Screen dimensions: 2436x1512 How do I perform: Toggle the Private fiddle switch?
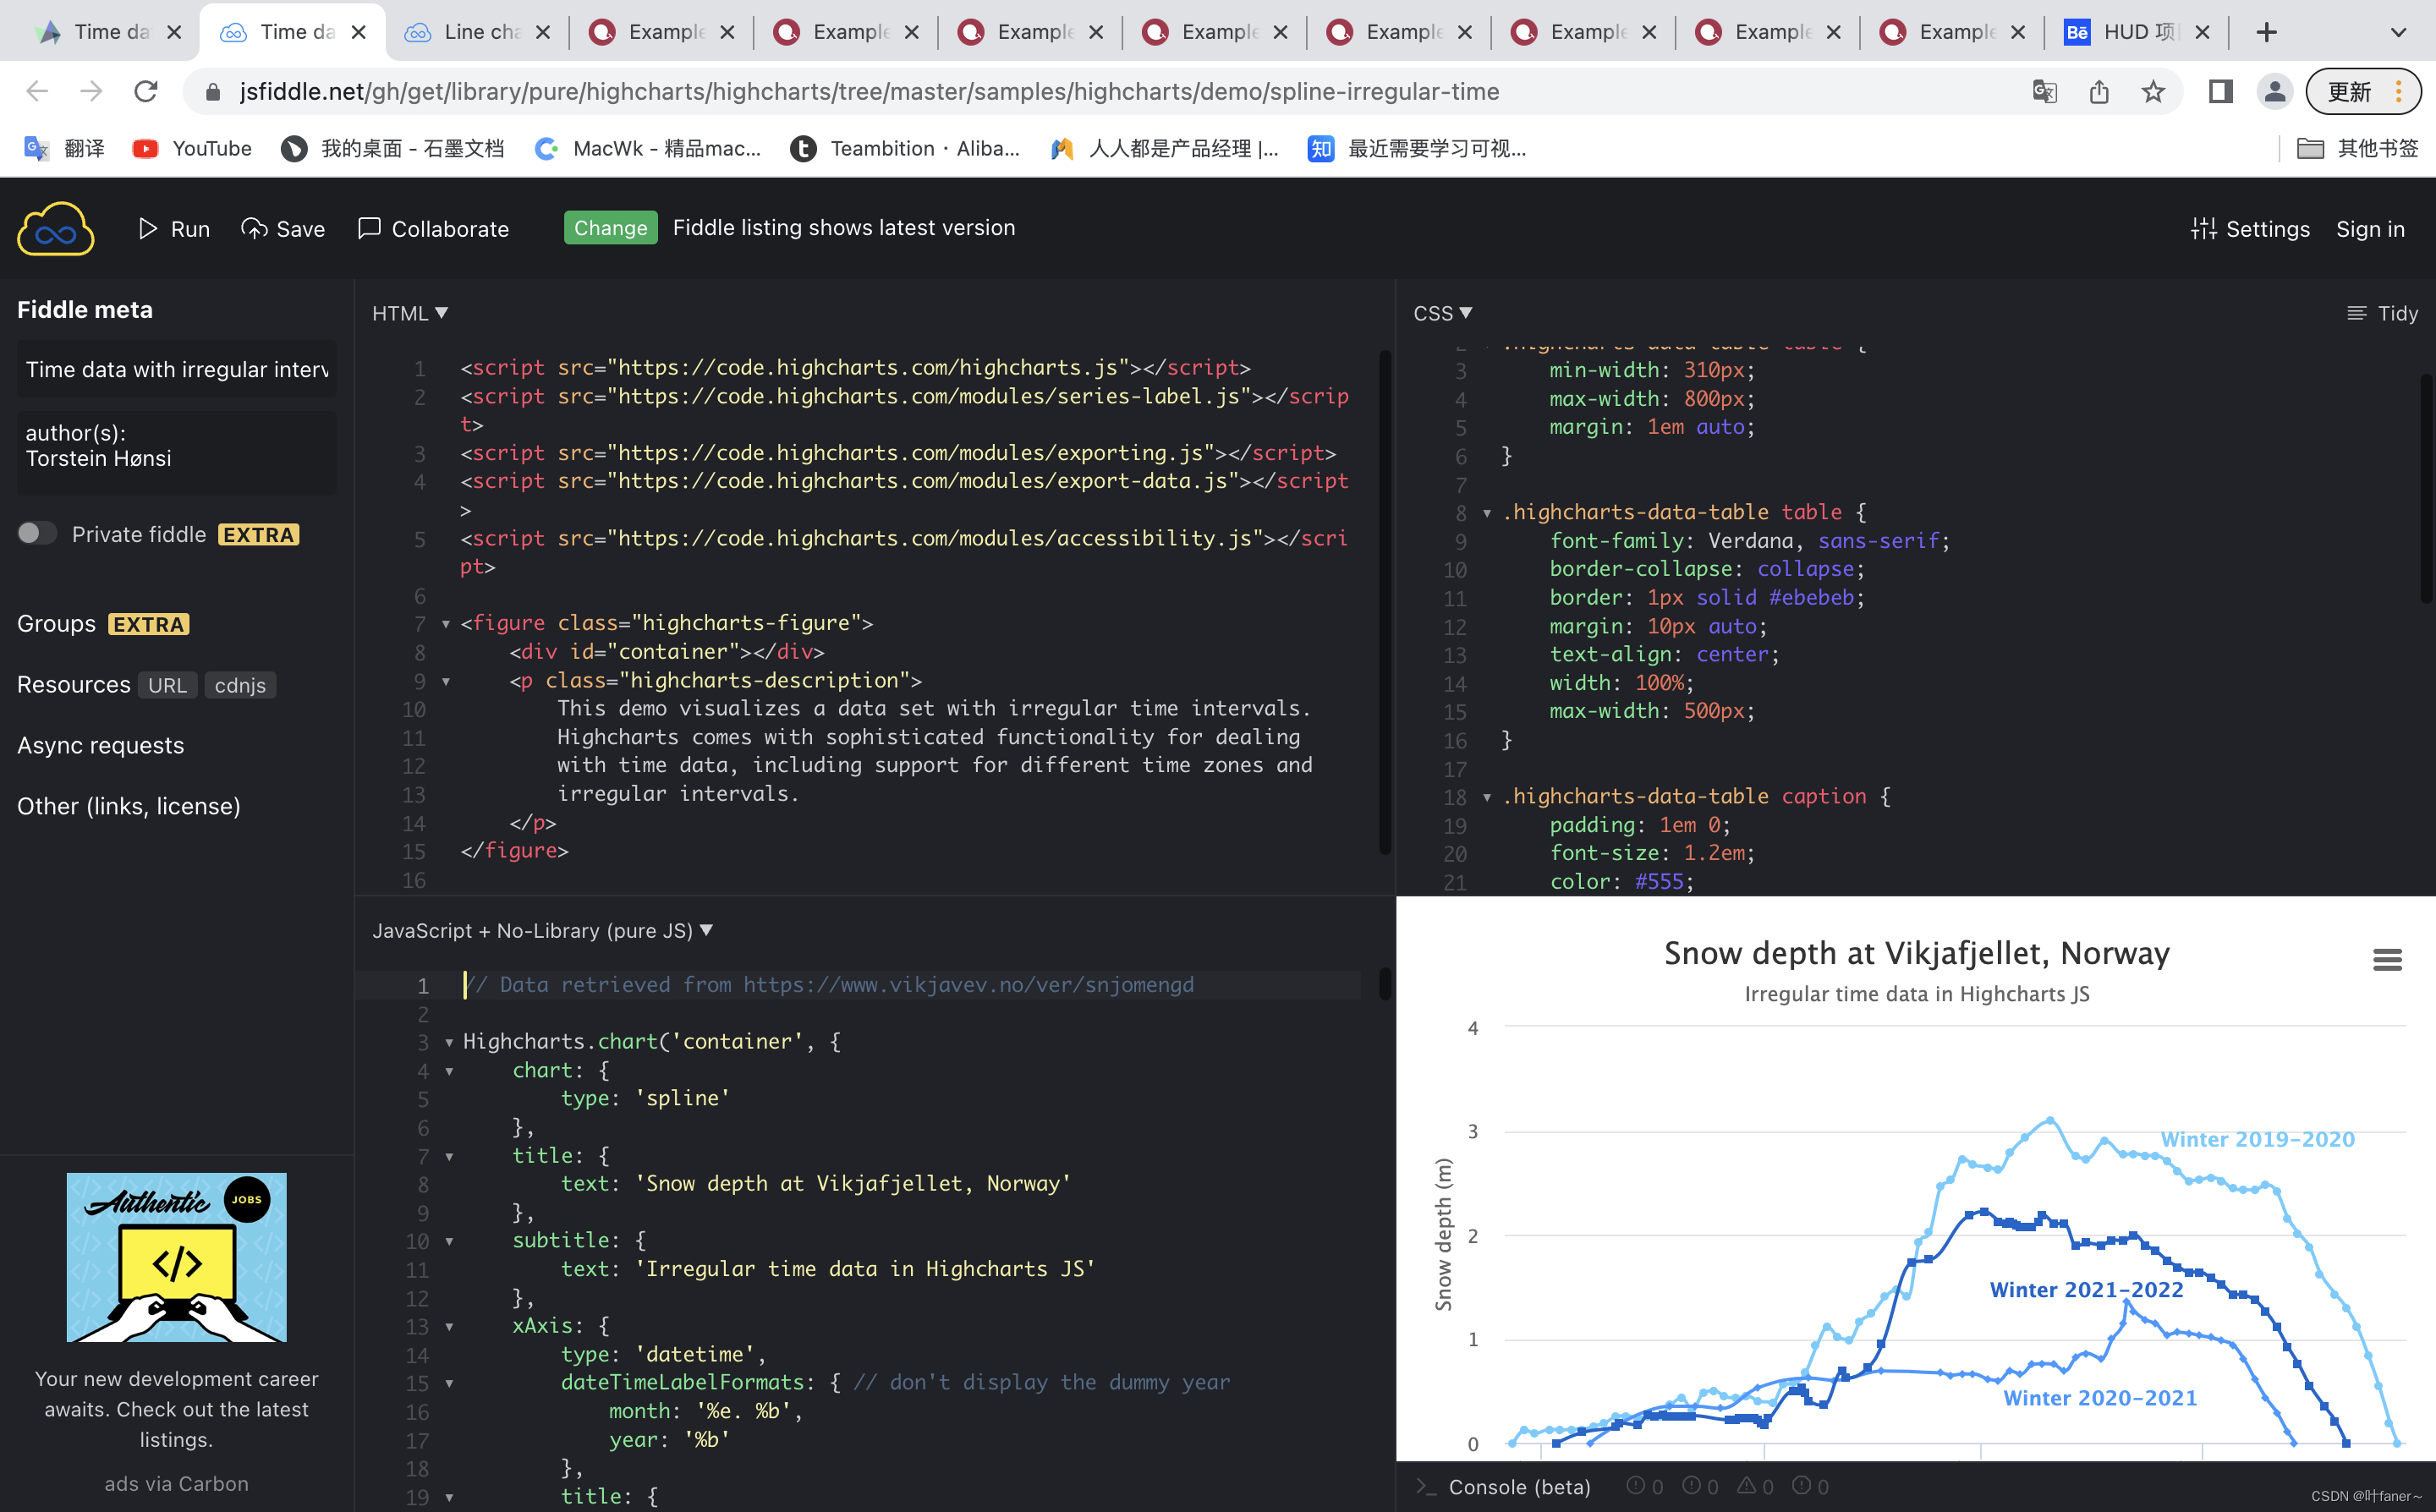(37, 534)
